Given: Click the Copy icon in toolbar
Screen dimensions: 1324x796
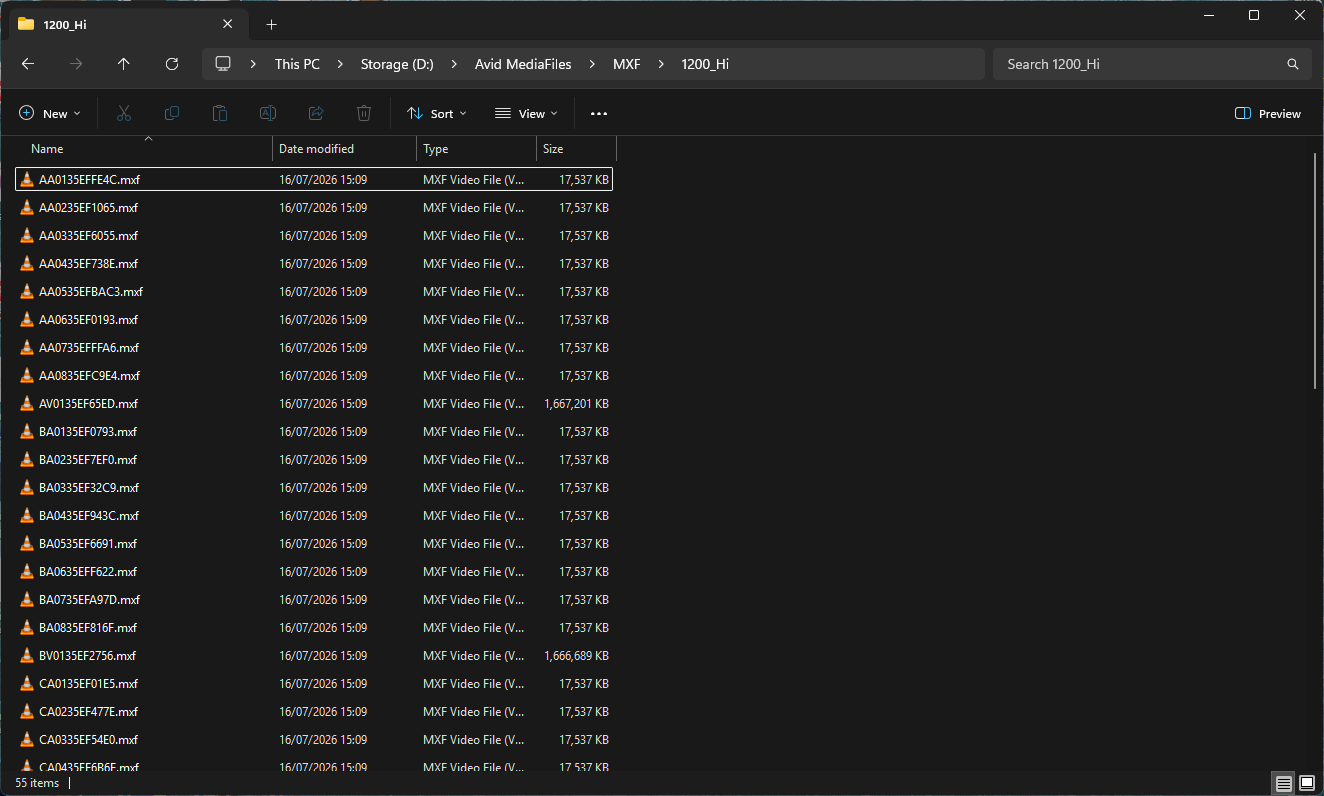Looking at the screenshot, I should tap(172, 114).
